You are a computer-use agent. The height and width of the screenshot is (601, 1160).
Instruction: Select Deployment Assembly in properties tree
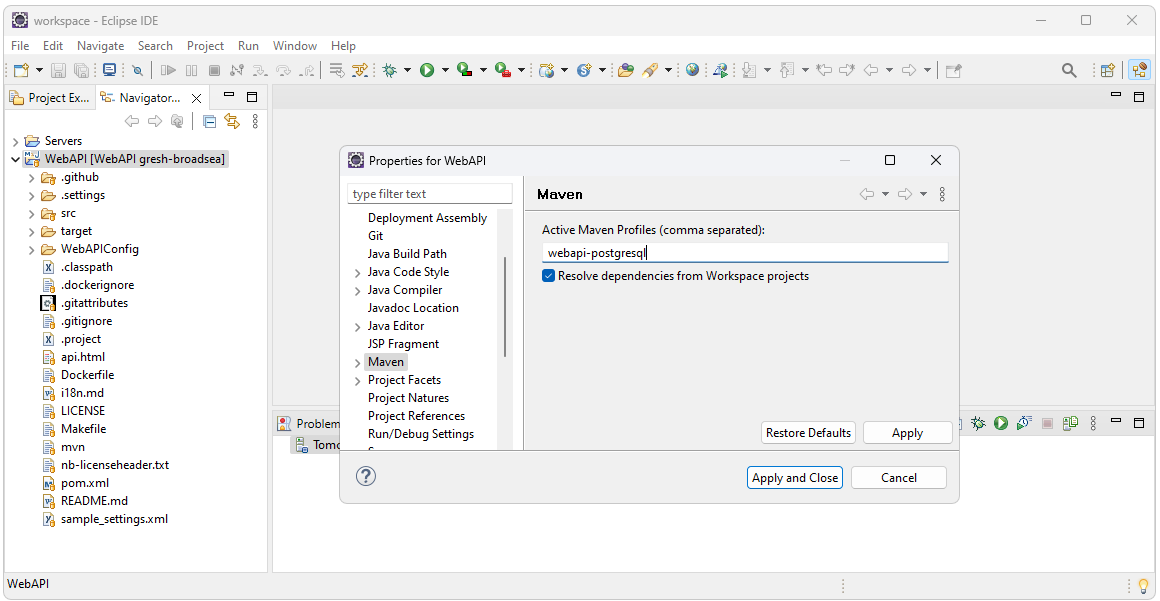[428, 218]
